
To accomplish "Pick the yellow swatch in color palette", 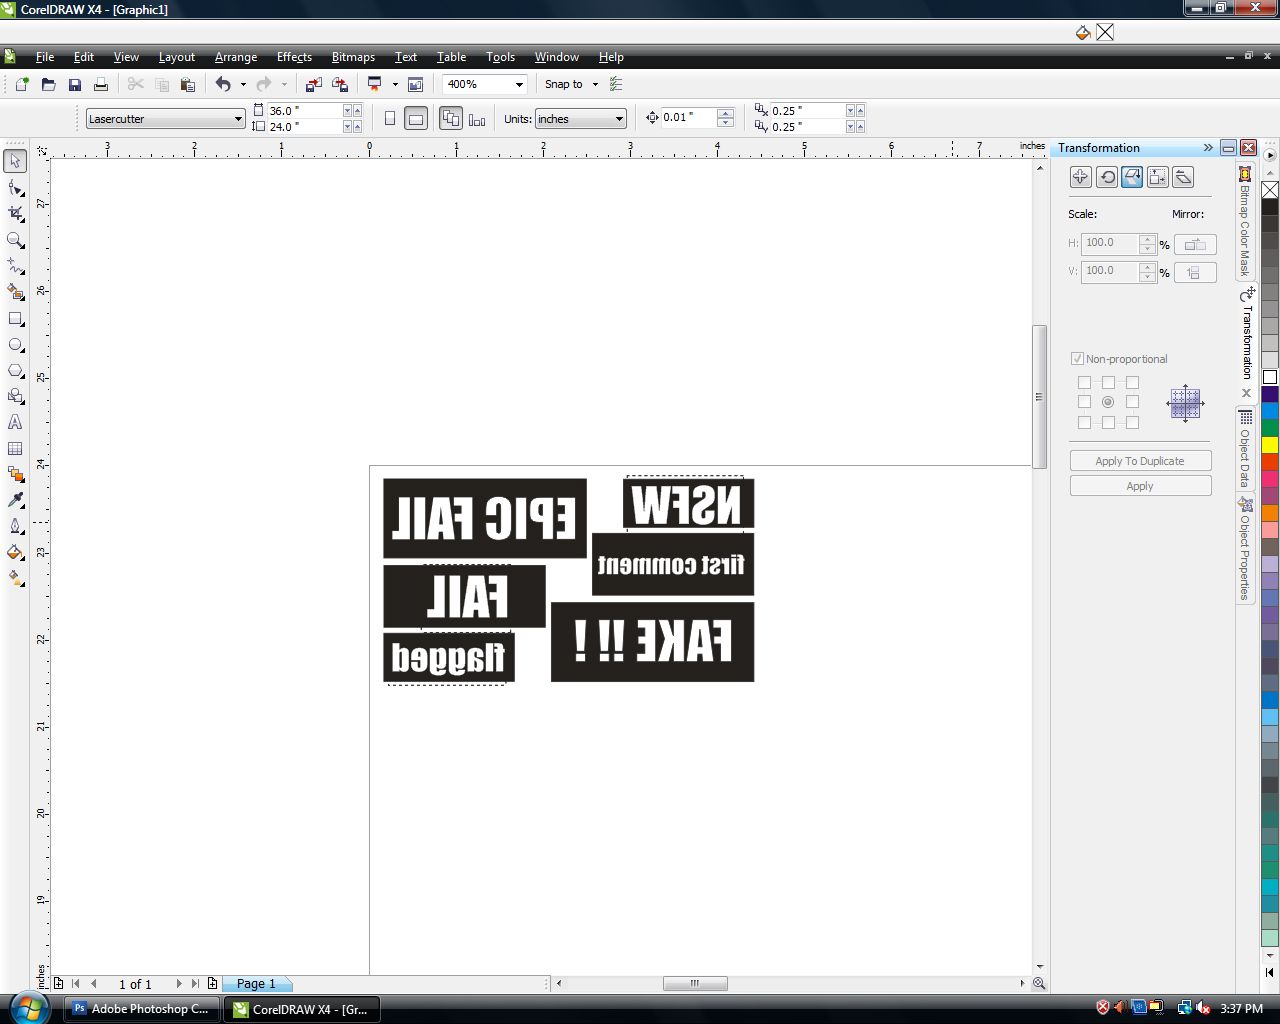I will [x=1270, y=444].
